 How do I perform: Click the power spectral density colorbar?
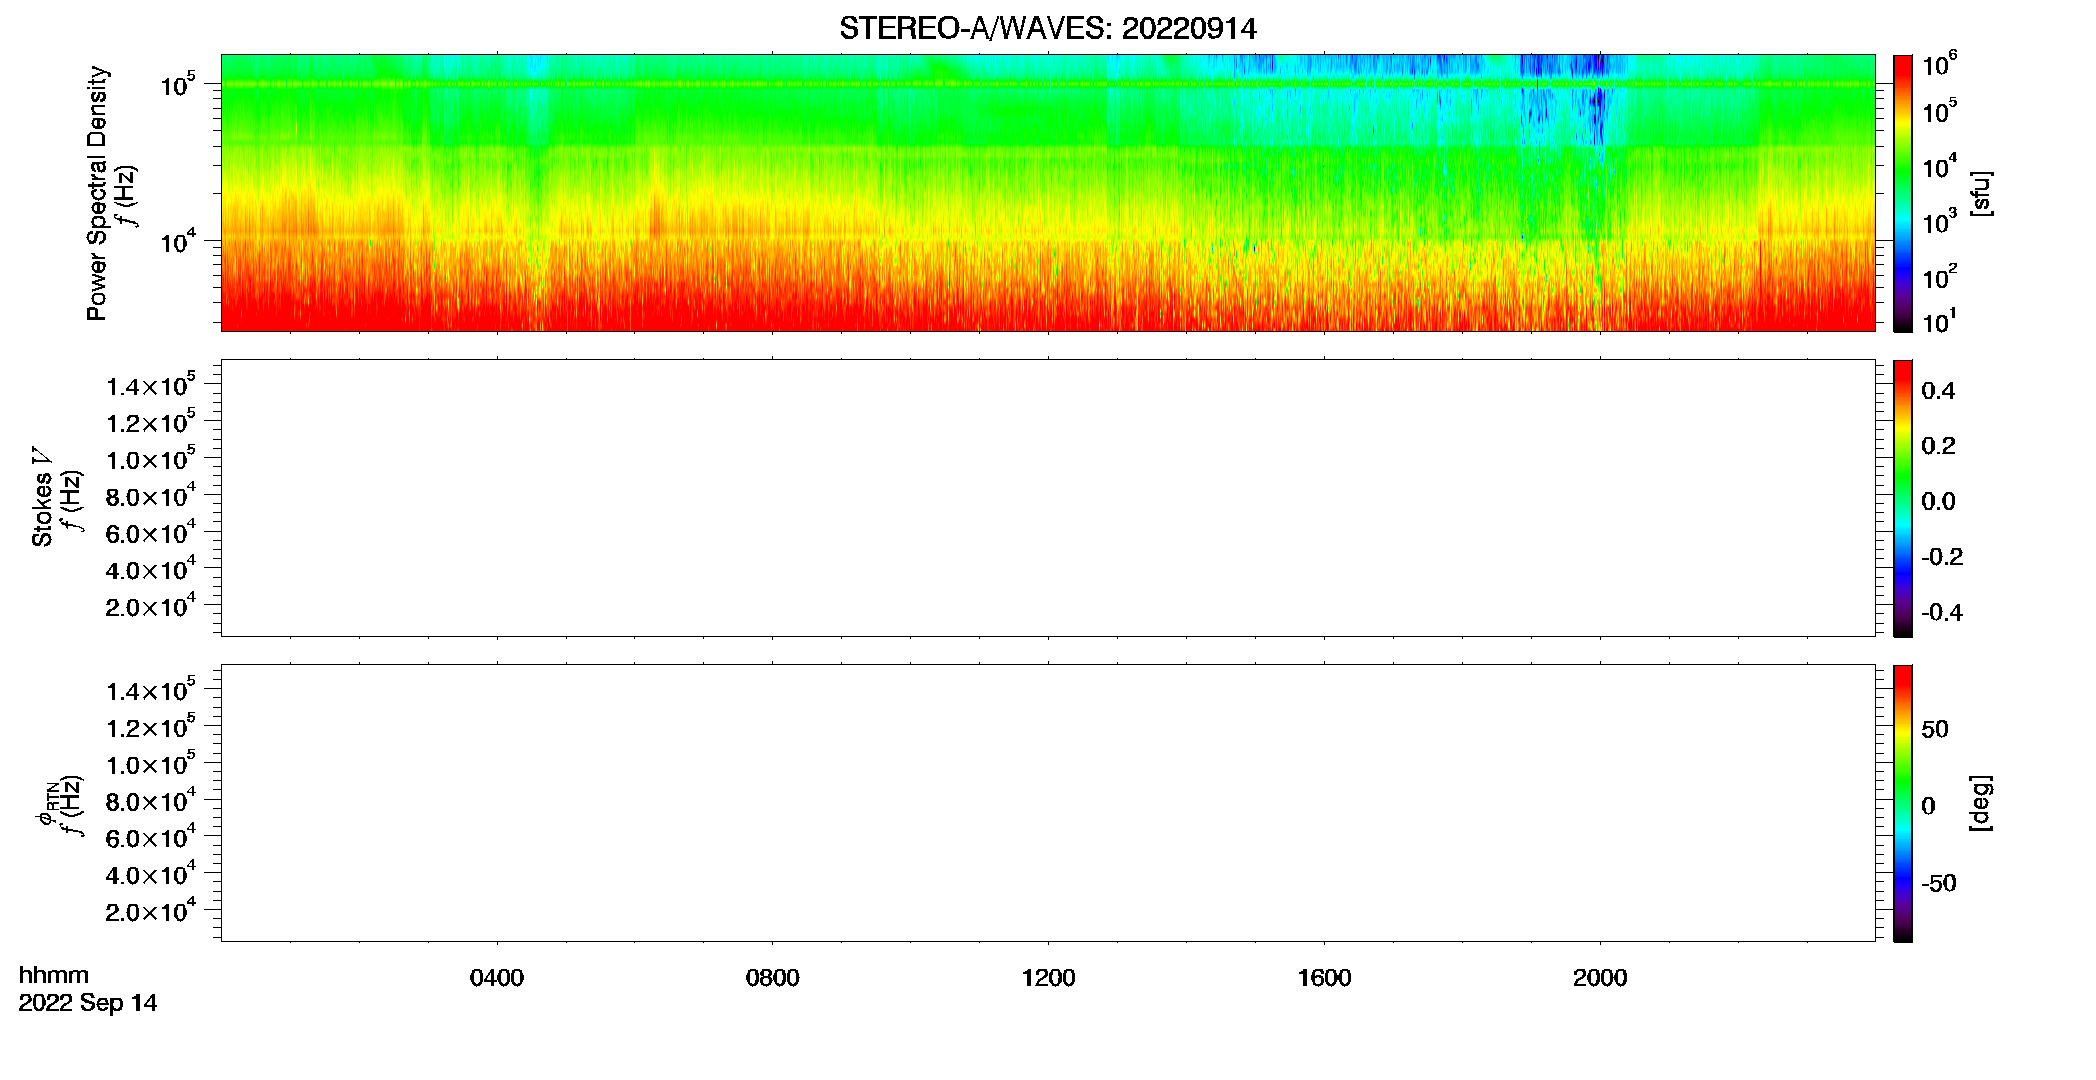1903,193
